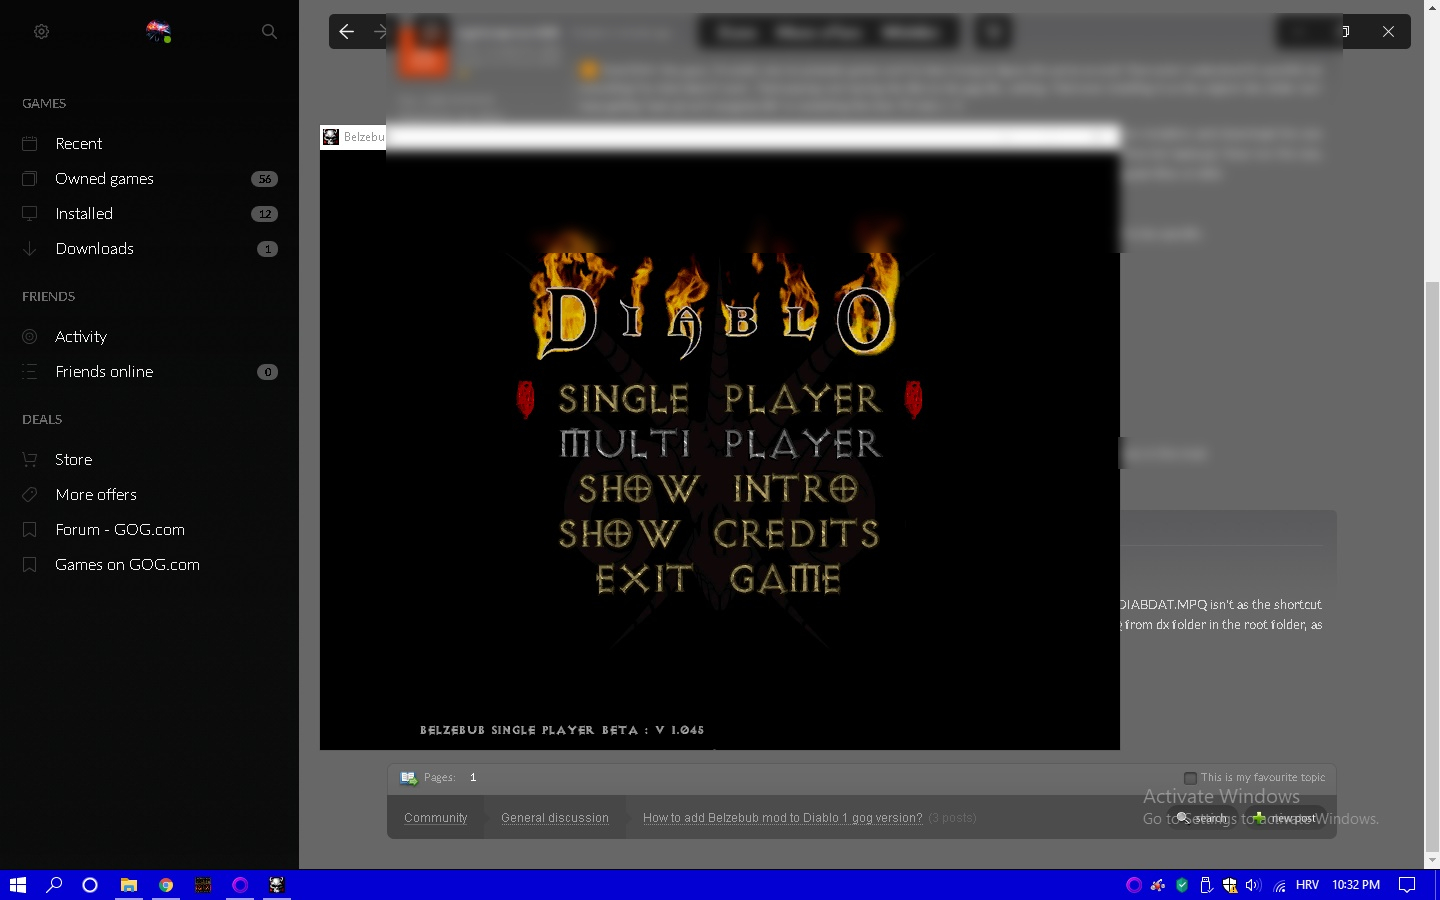Open Owned games library
1440x900 pixels.
coord(104,179)
